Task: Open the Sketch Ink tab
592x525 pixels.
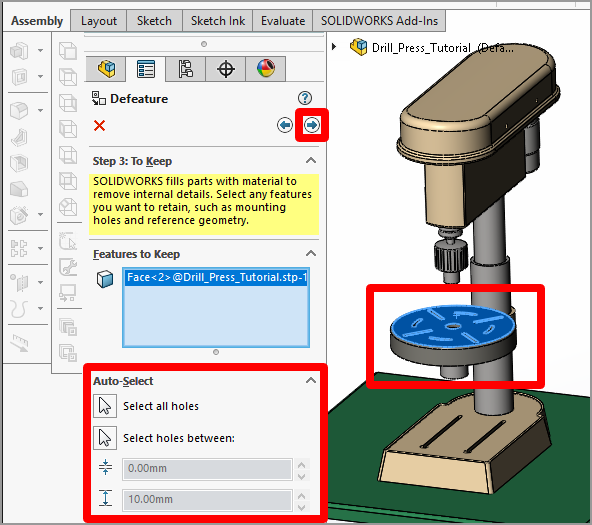Action: (x=218, y=21)
